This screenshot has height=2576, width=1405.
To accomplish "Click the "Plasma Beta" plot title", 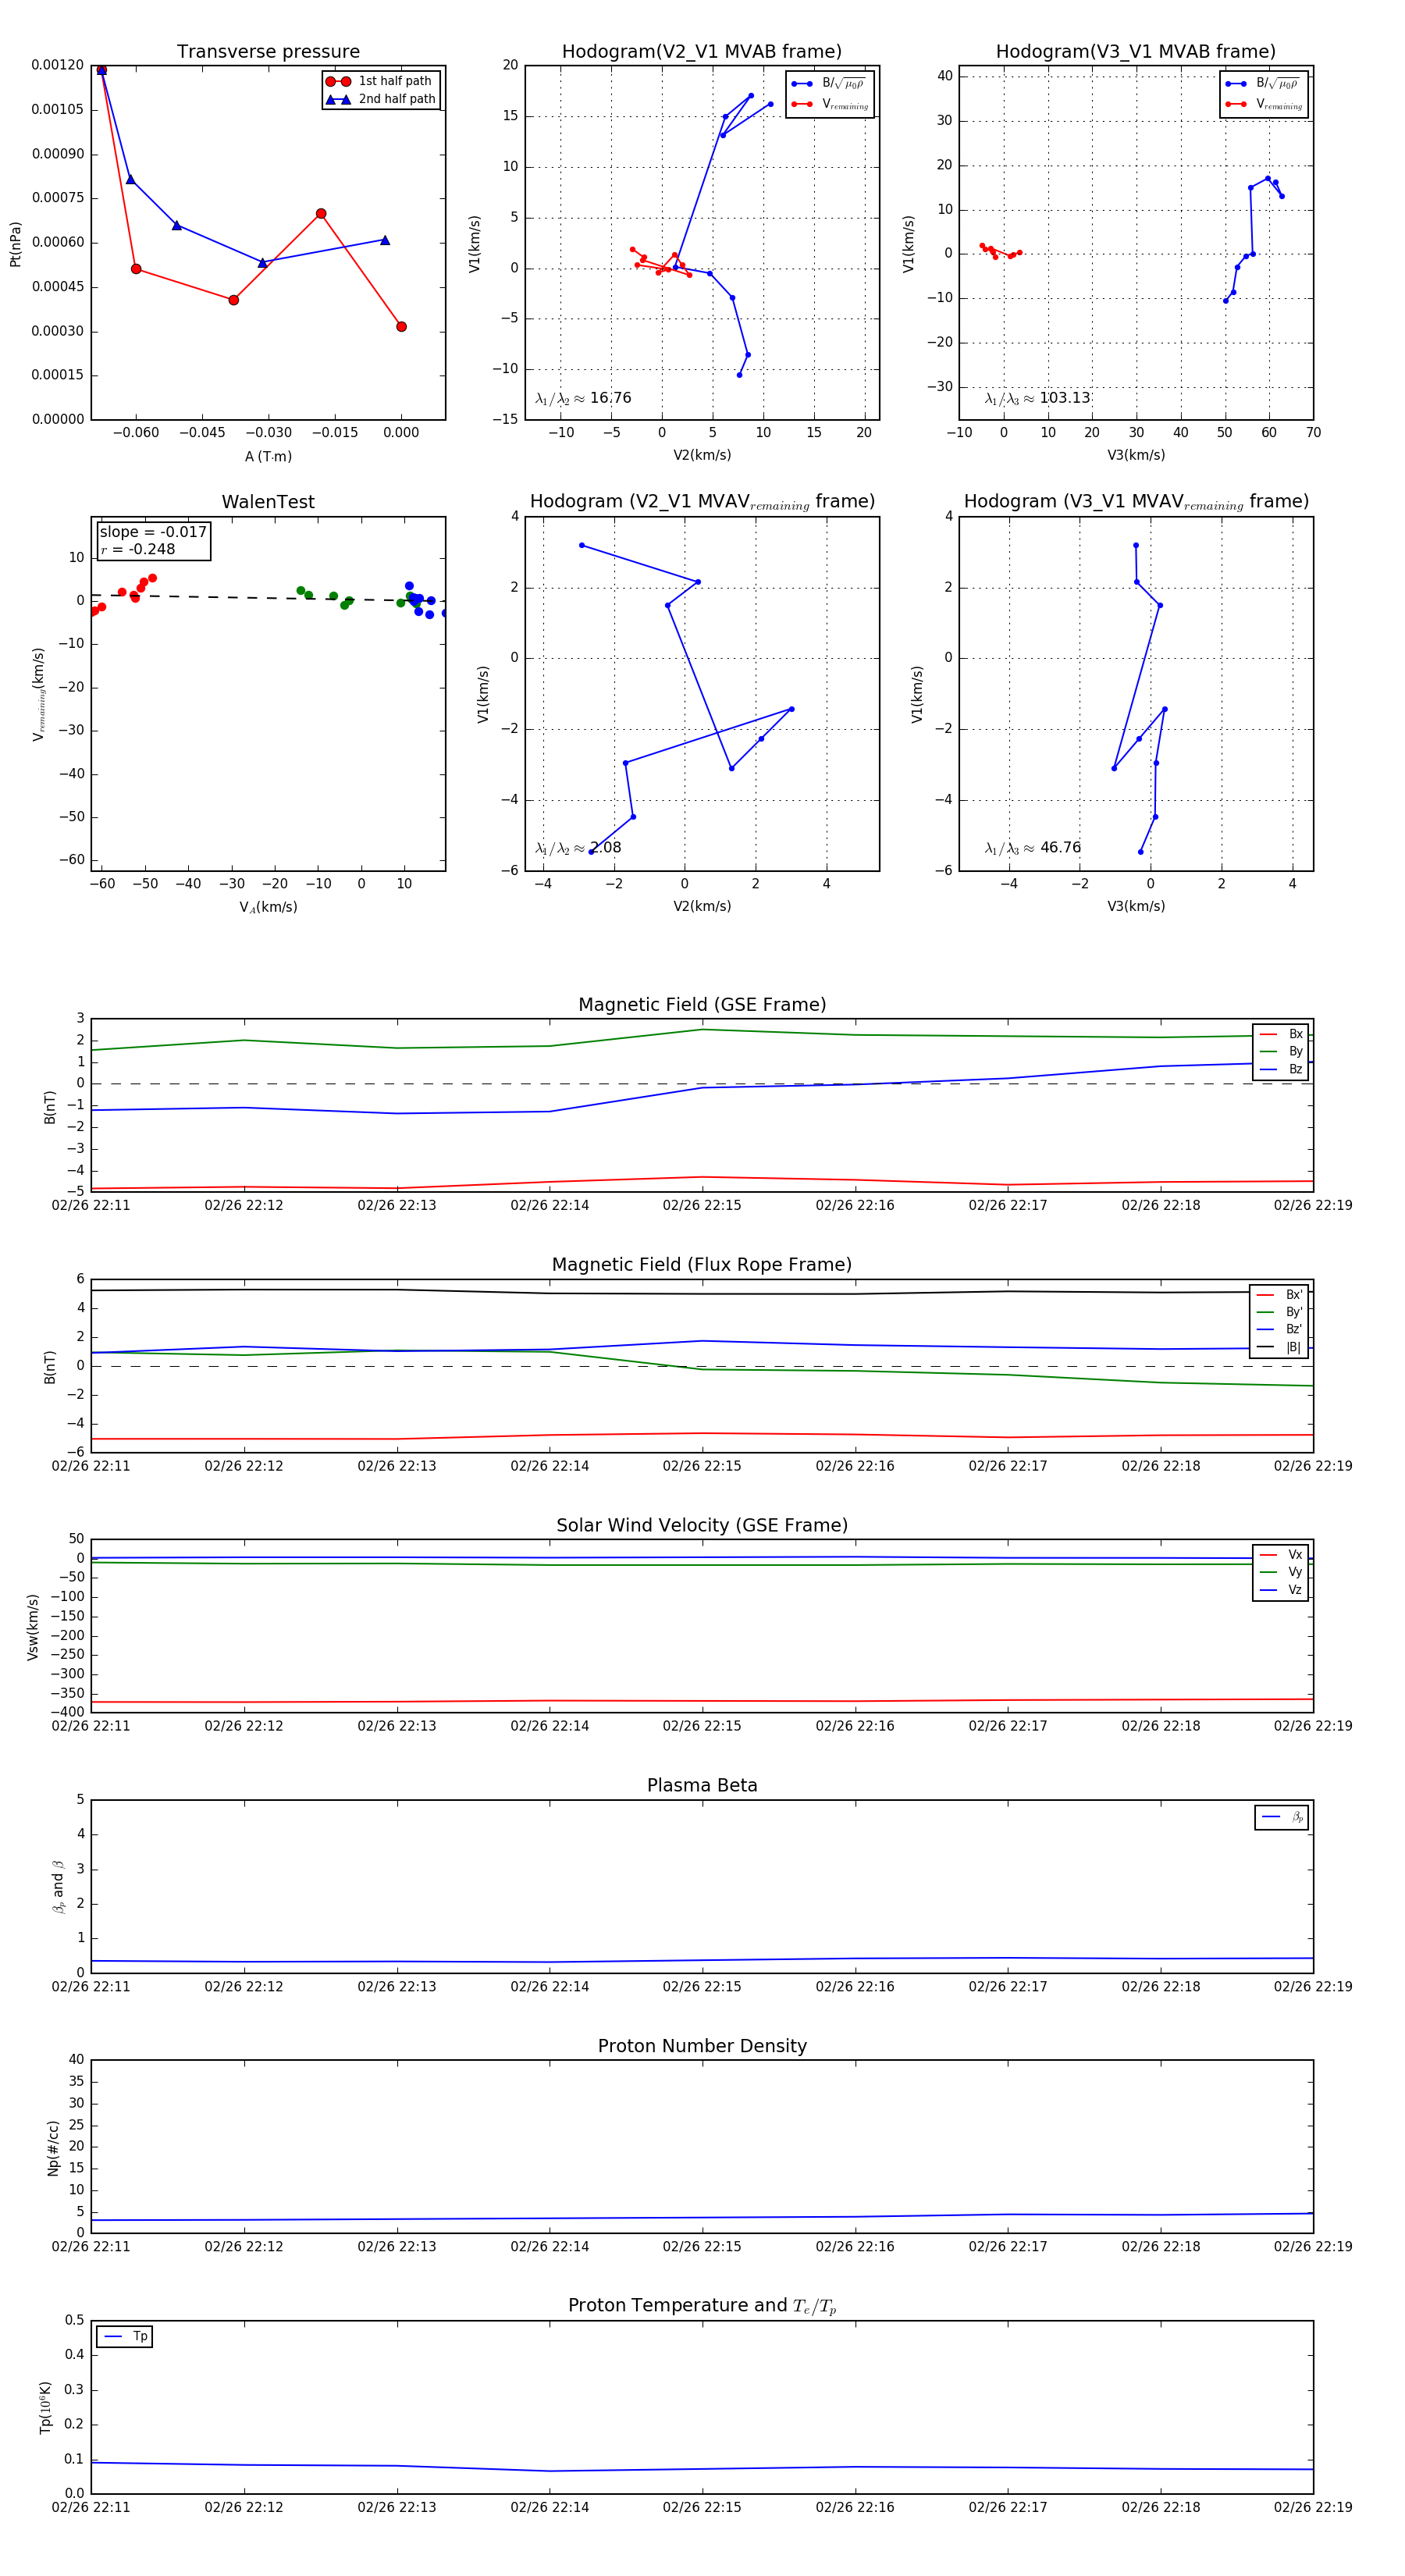I will tap(702, 1786).
